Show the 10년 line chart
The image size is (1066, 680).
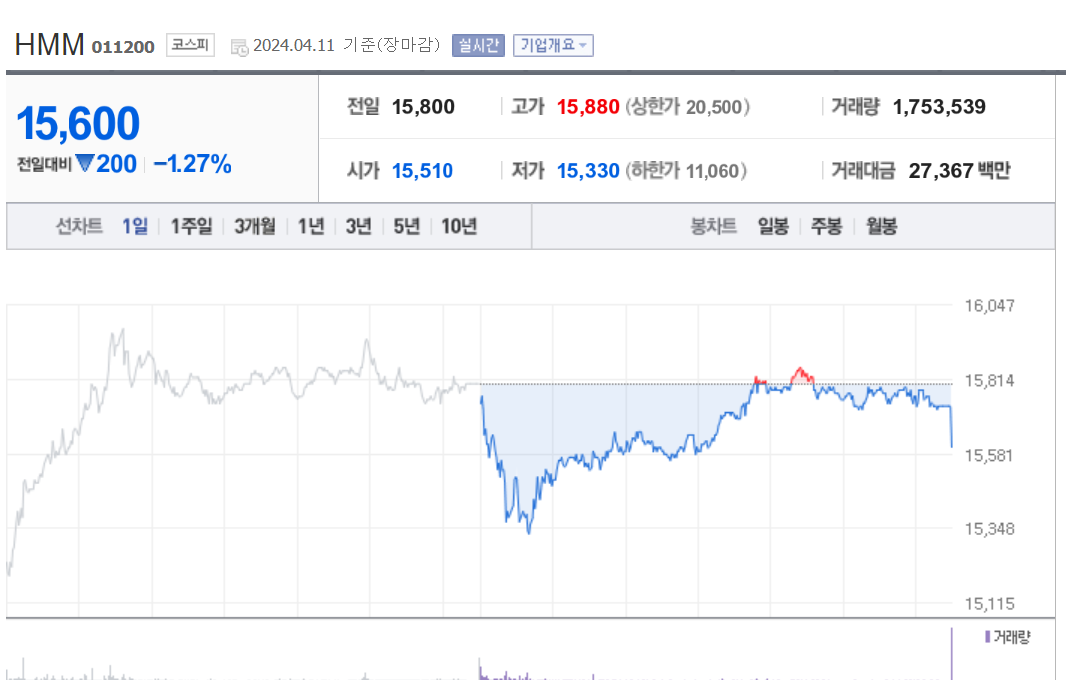[x=459, y=226]
